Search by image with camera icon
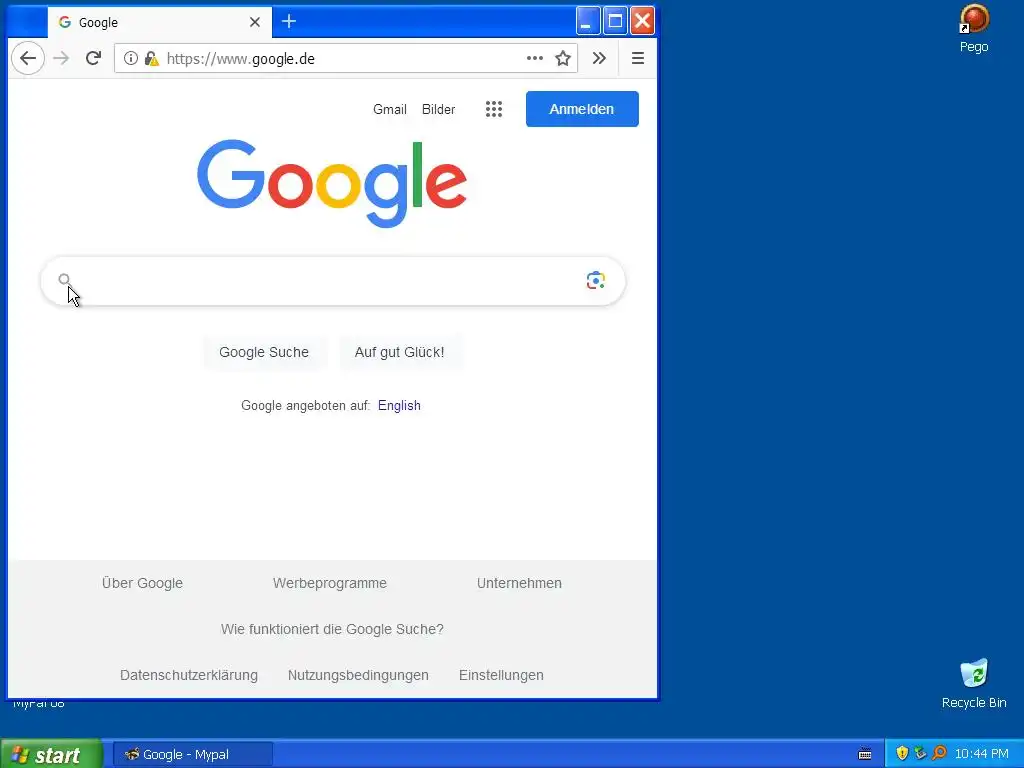The height and width of the screenshot is (768, 1024). tap(596, 280)
